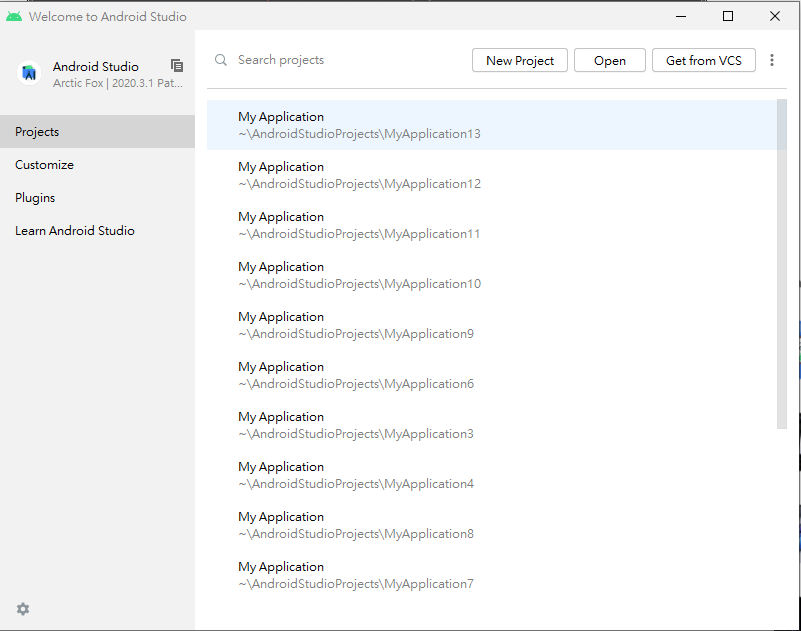Open project MyApplication4

coord(492,476)
